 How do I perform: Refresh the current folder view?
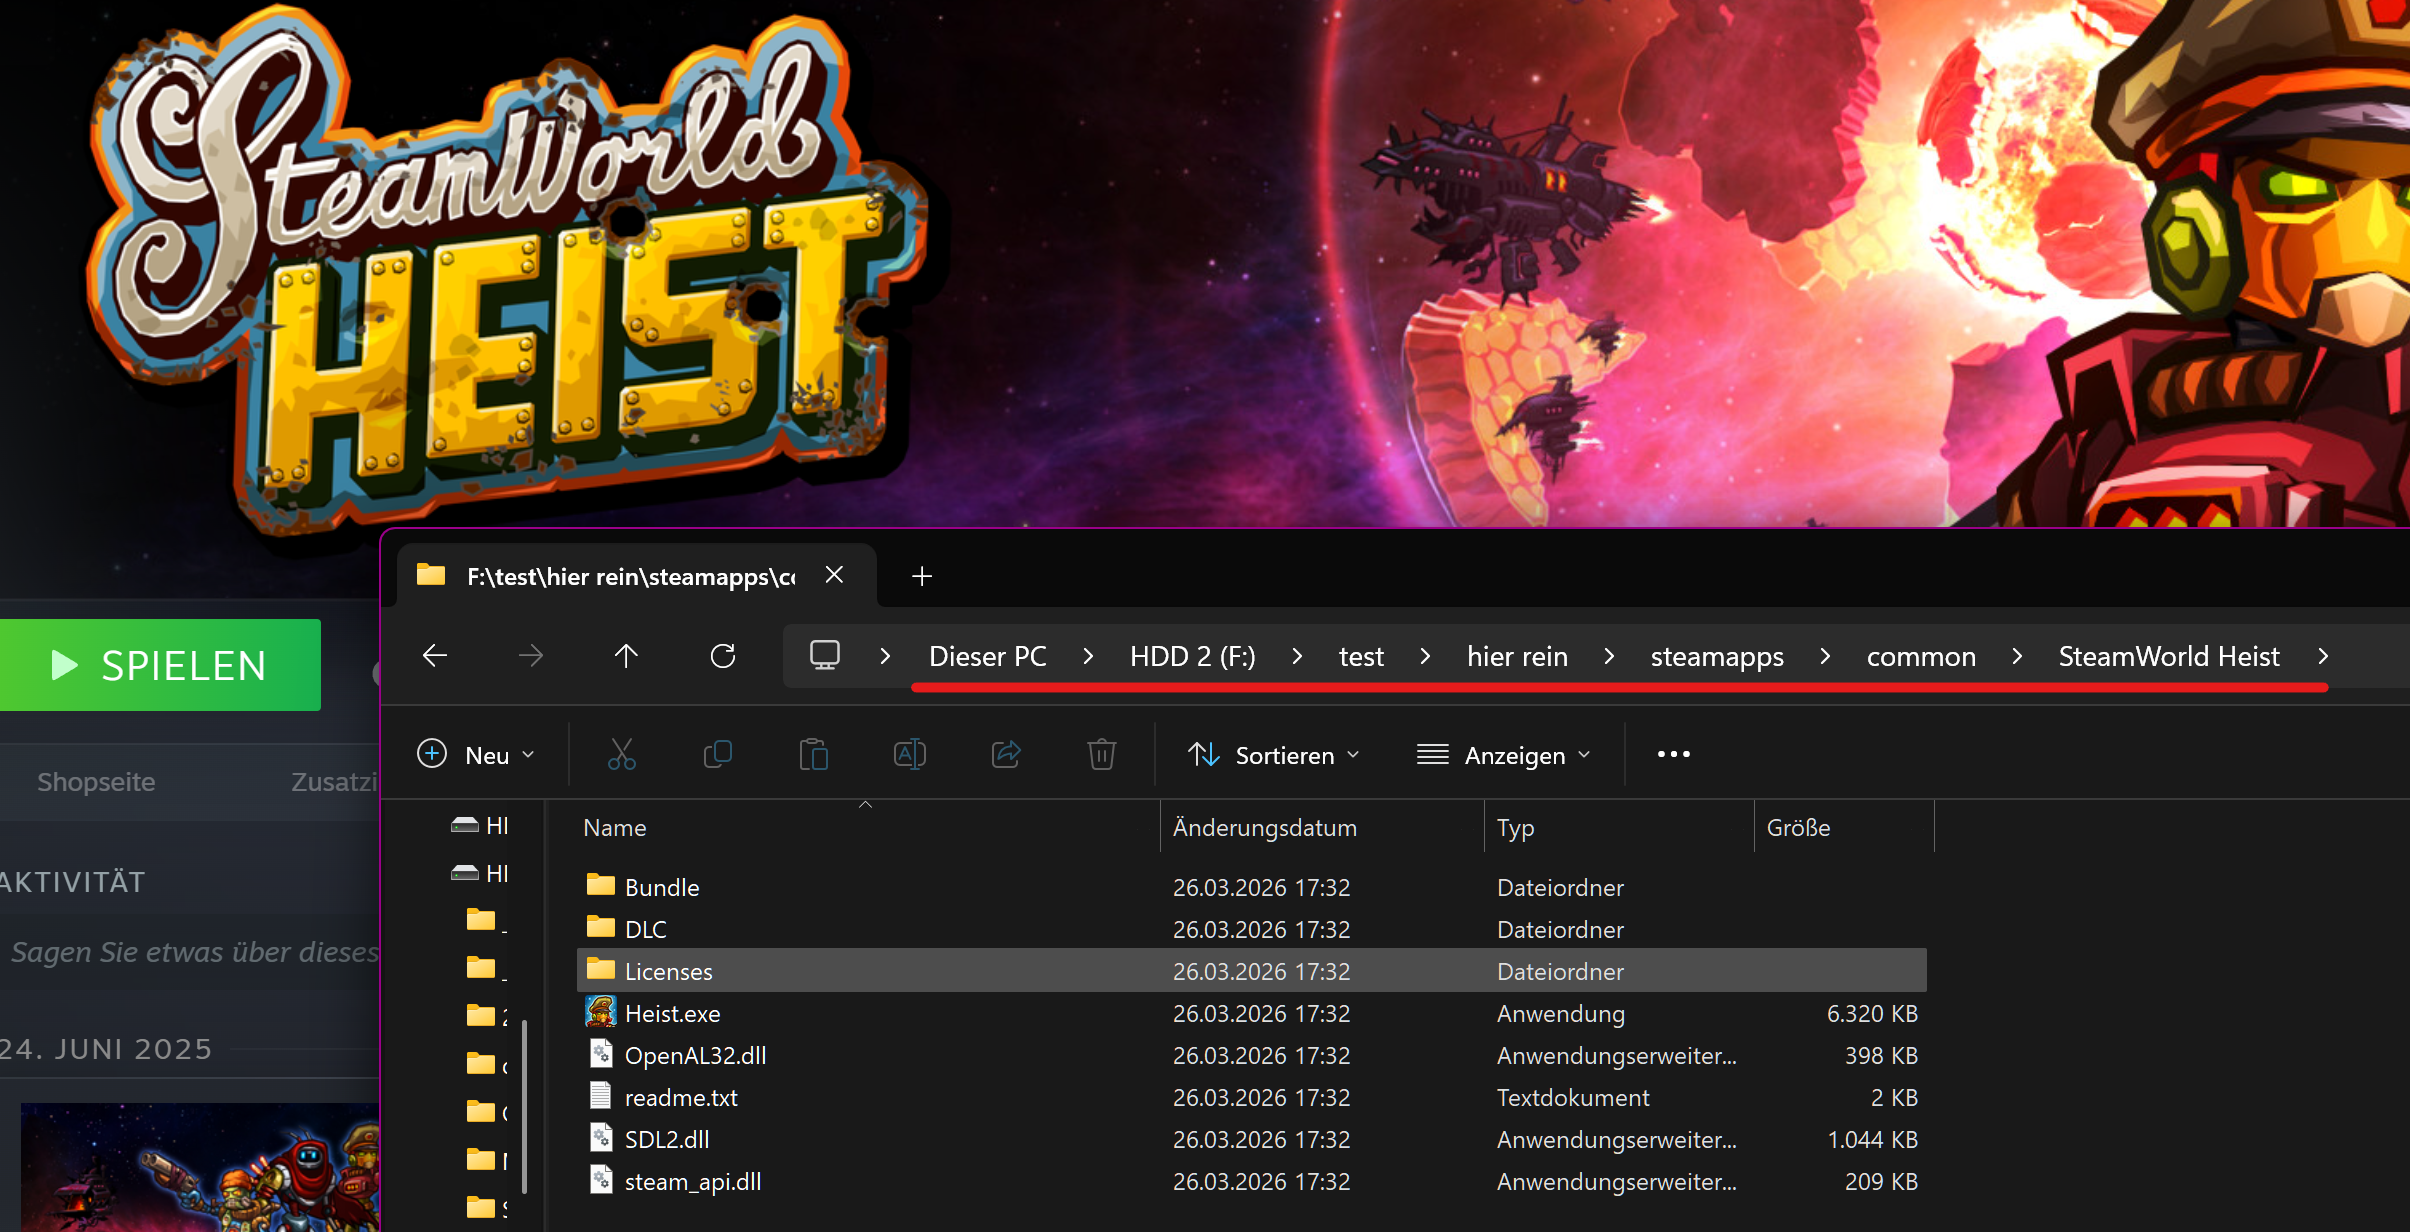click(x=722, y=656)
